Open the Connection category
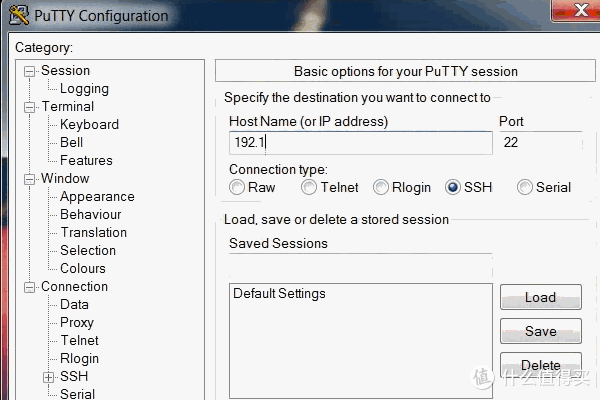Image resolution: width=600 pixels, height=400 pixels. [74, 286]
